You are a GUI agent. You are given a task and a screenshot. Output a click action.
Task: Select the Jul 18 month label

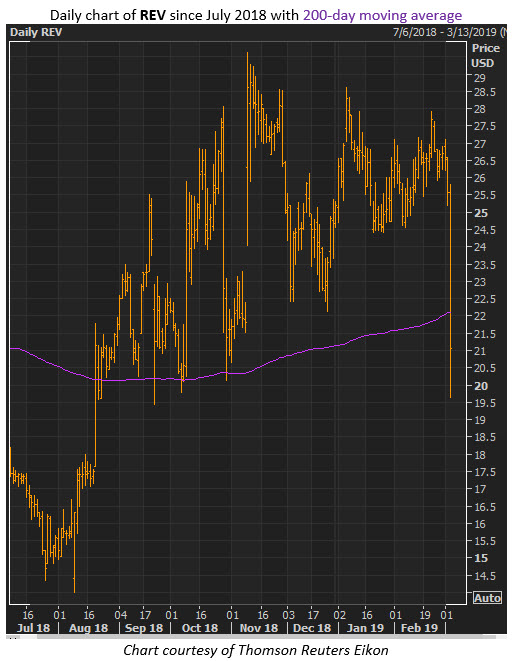click(x=33, y=628)
